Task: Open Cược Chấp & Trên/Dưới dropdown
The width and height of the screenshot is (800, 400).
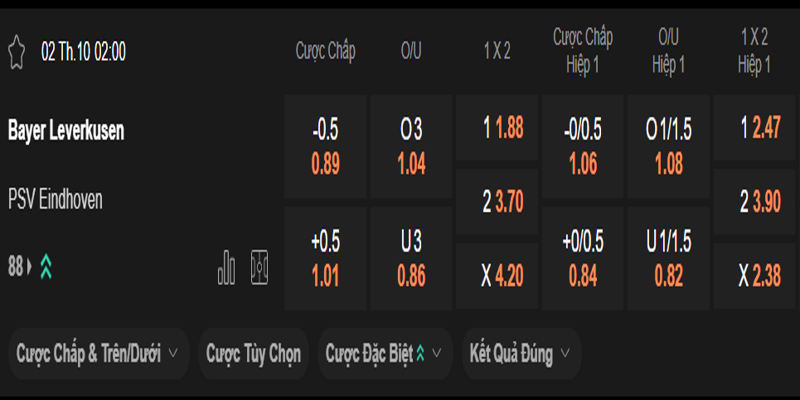Action: pos(97,353)
